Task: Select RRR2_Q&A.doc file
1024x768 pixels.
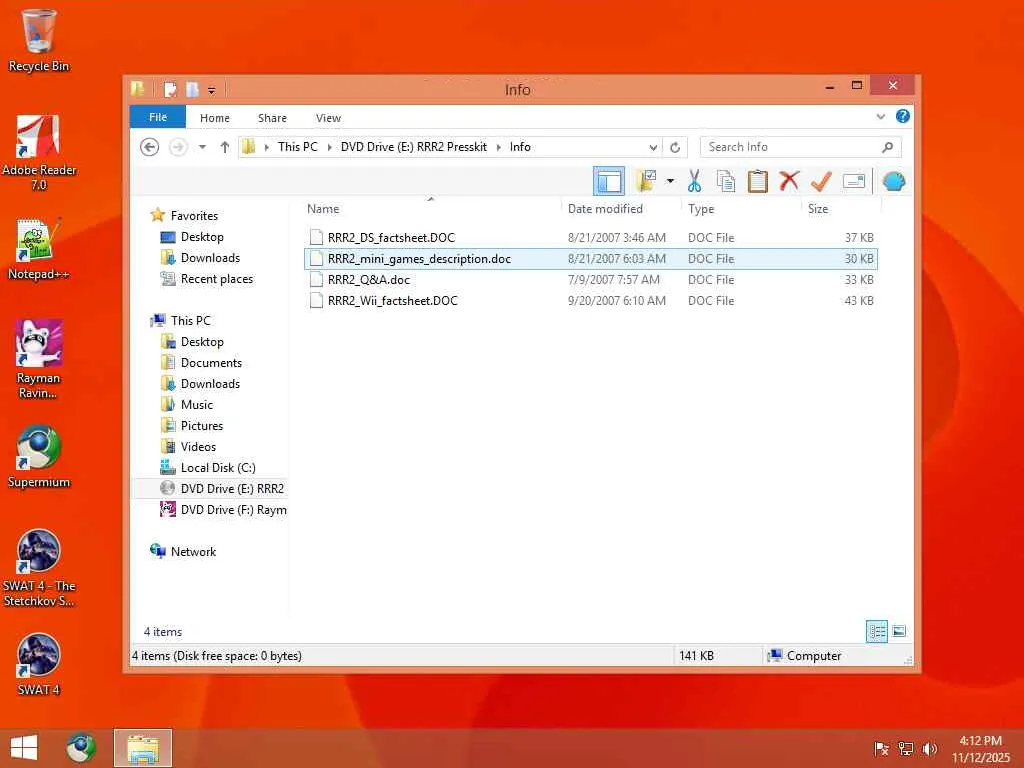Action: pyautogui.click(x=591, y=280)
